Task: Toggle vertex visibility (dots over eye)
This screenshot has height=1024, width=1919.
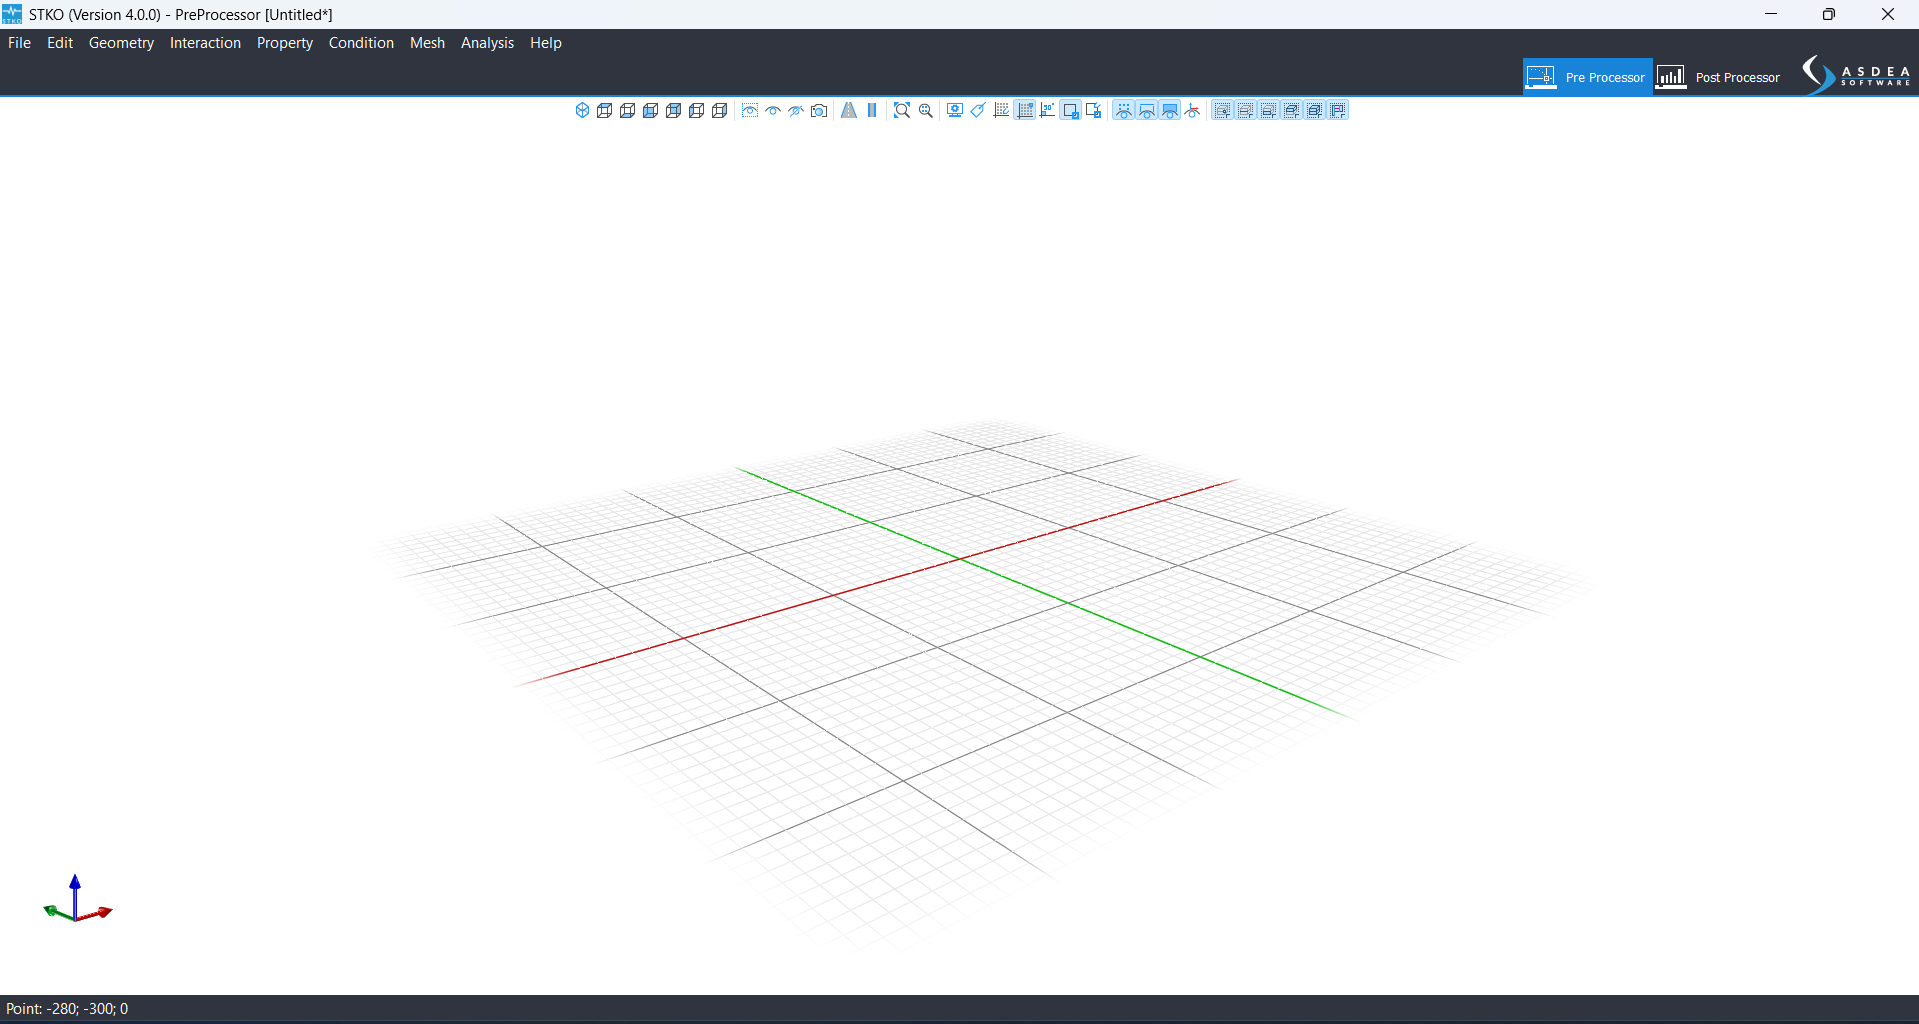Action: pyautogui.click(x=1124, y=110)
